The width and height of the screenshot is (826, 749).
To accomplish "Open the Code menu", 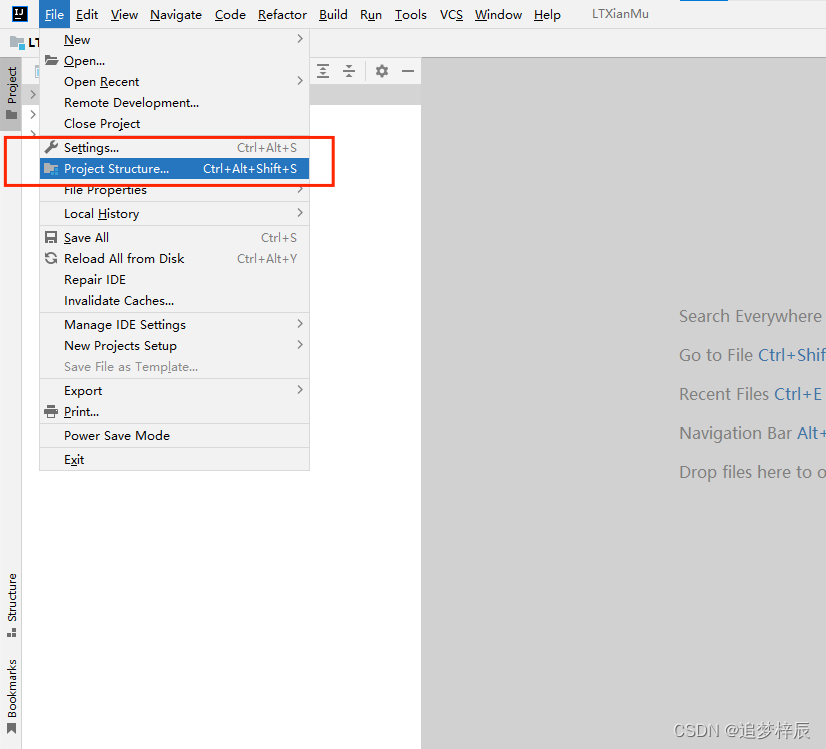I will pyautogui.click(x=230, y=15).
